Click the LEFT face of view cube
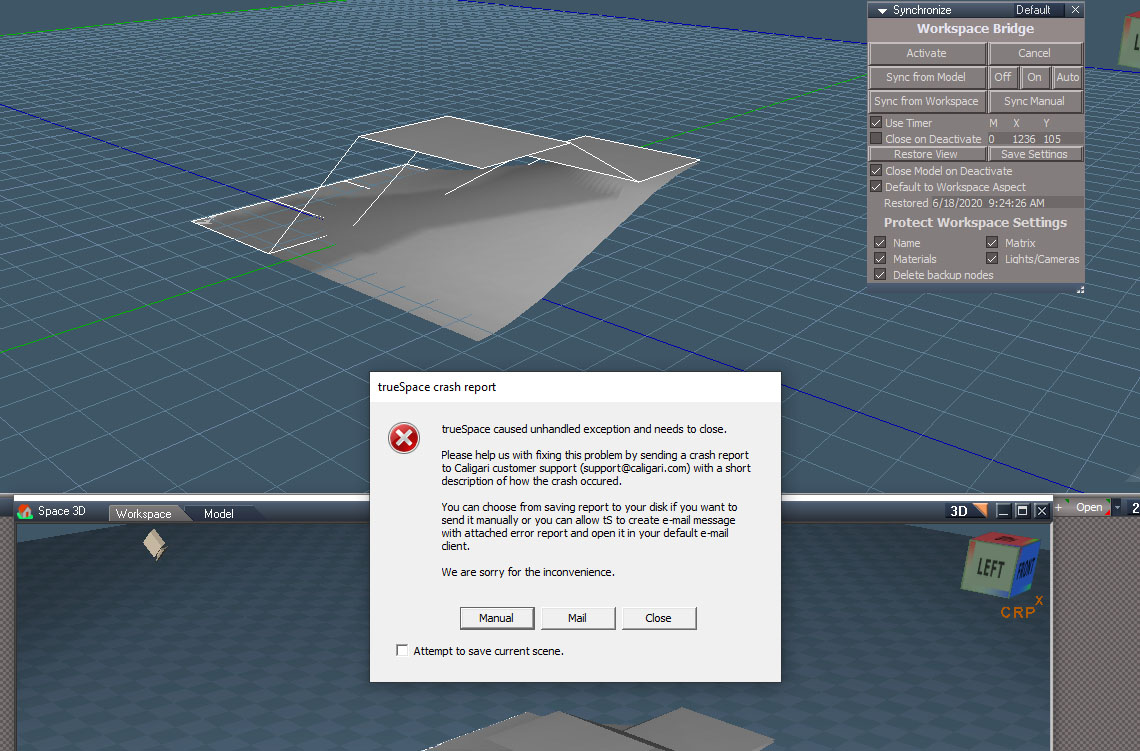The height and width of the screenshot is (751, 1140). (990, 568)
